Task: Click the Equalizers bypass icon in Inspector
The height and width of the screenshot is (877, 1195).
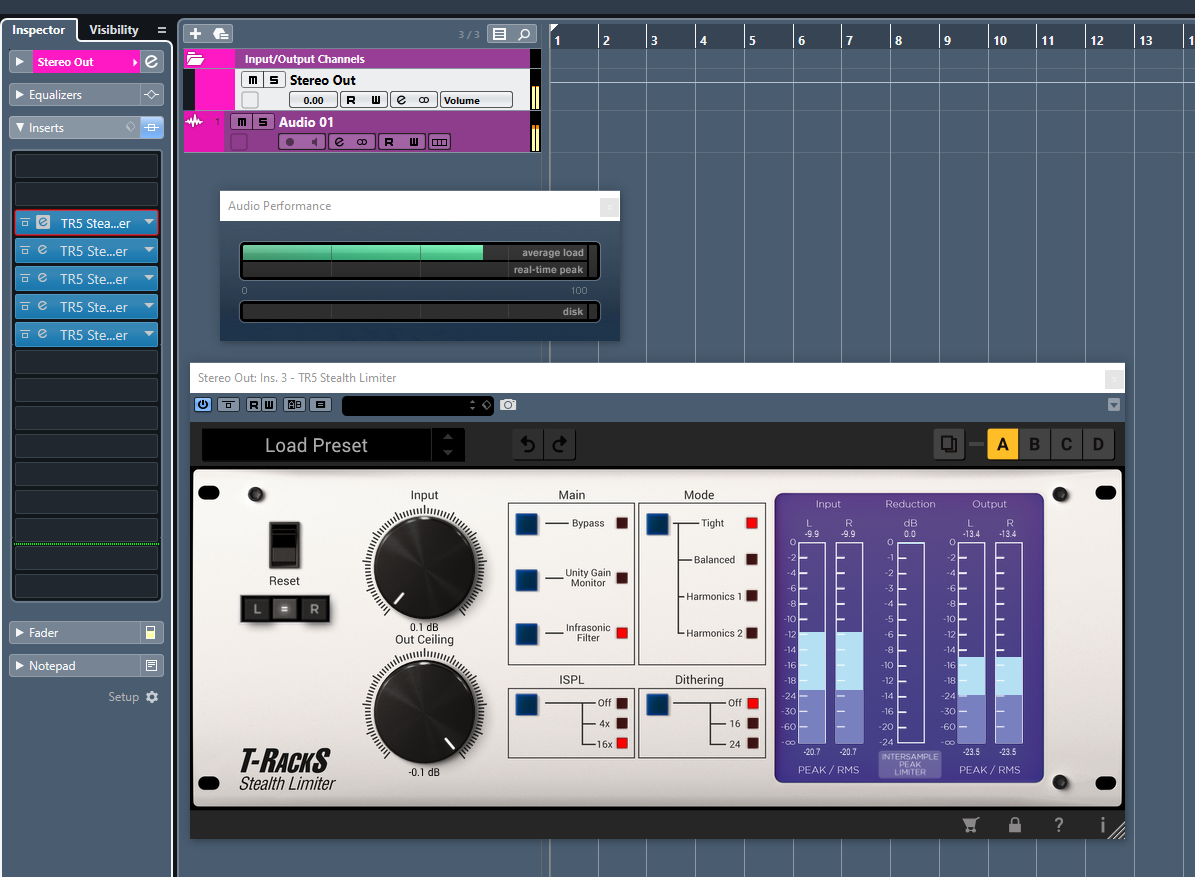Action: click(x=152, y=94)
